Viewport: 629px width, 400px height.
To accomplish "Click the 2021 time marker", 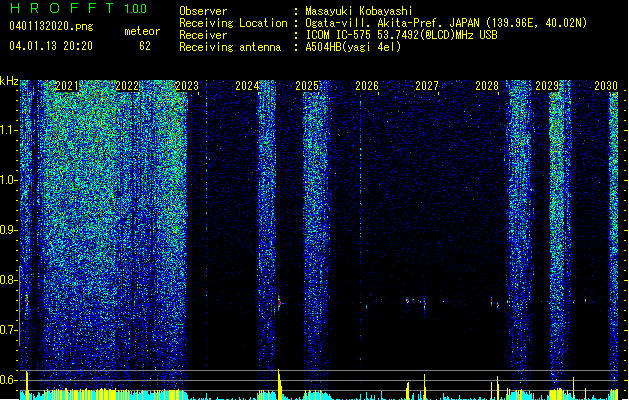I will point(67,86).
